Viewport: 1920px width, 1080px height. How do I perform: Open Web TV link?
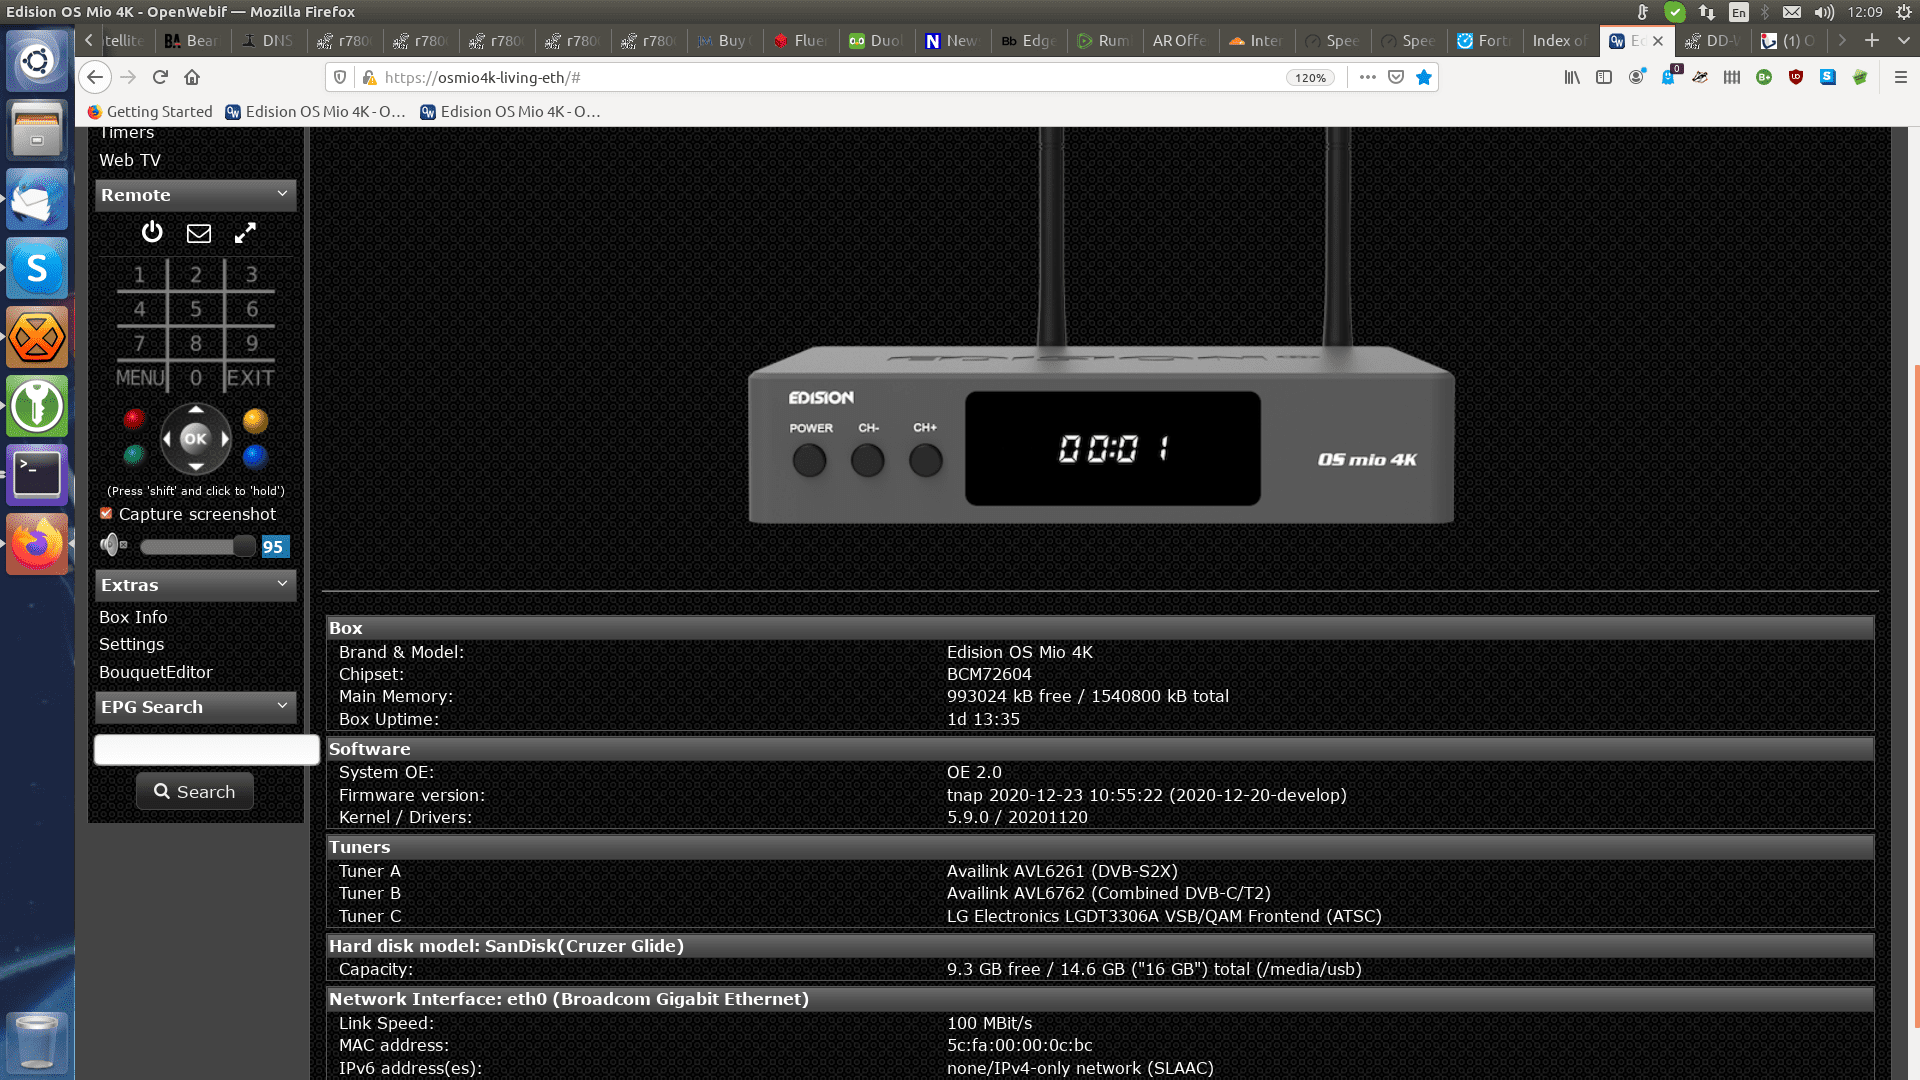[129, 160]
